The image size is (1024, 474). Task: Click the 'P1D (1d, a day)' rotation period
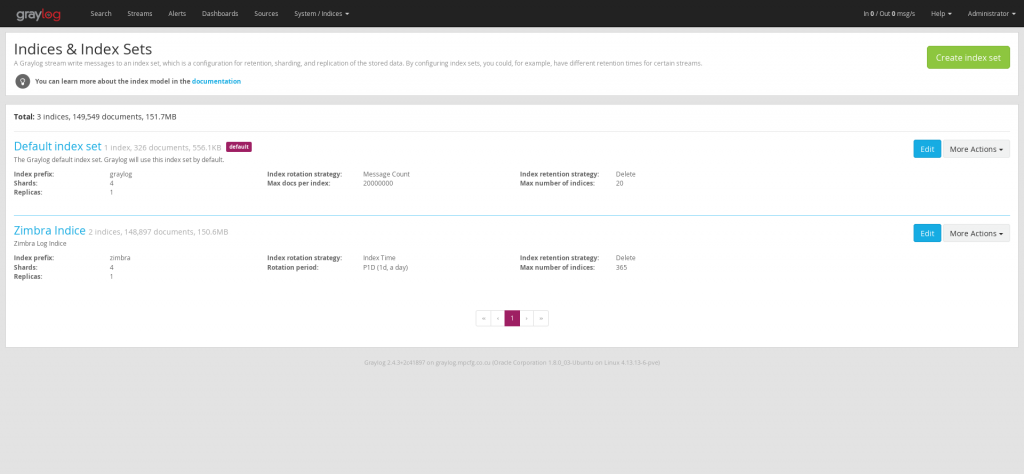pyautogui.click(x=385, y=267)
